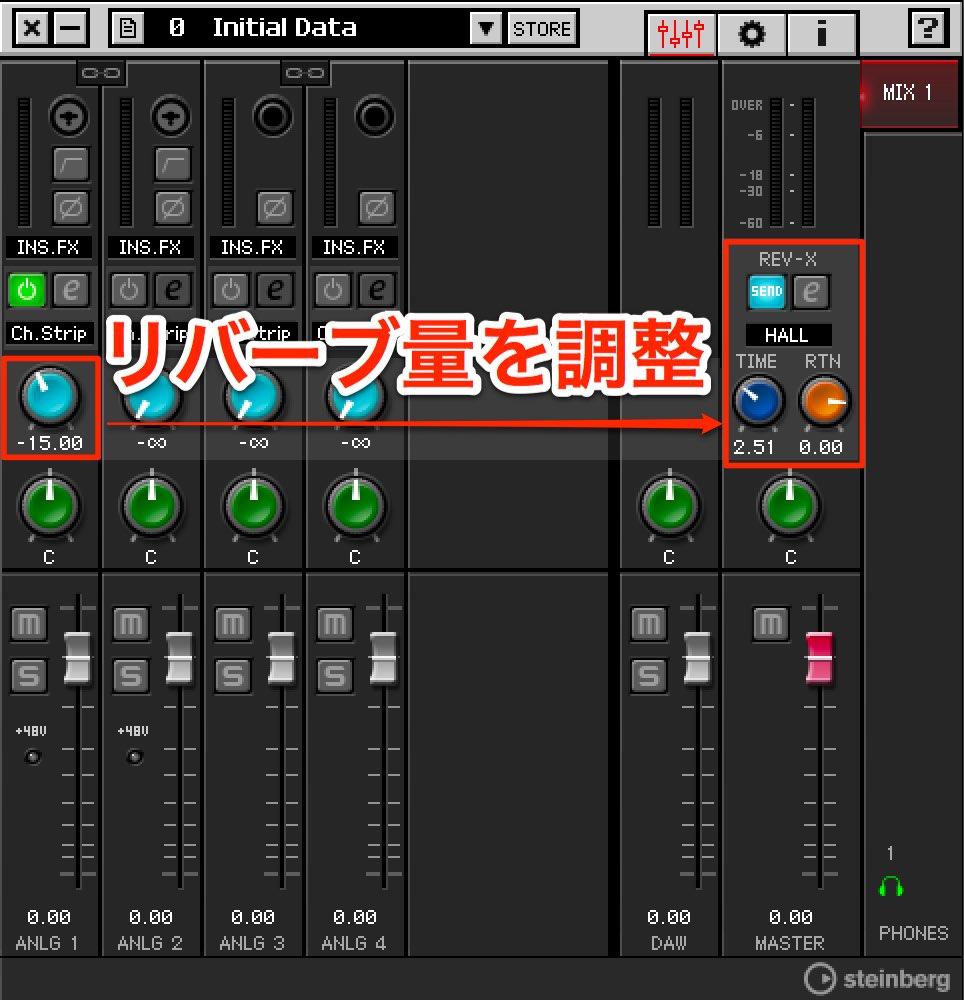This screenshot has height=1000, width=964.
Task: Mute the ANLG 1 channel
Action: click(x=29, y=624)
